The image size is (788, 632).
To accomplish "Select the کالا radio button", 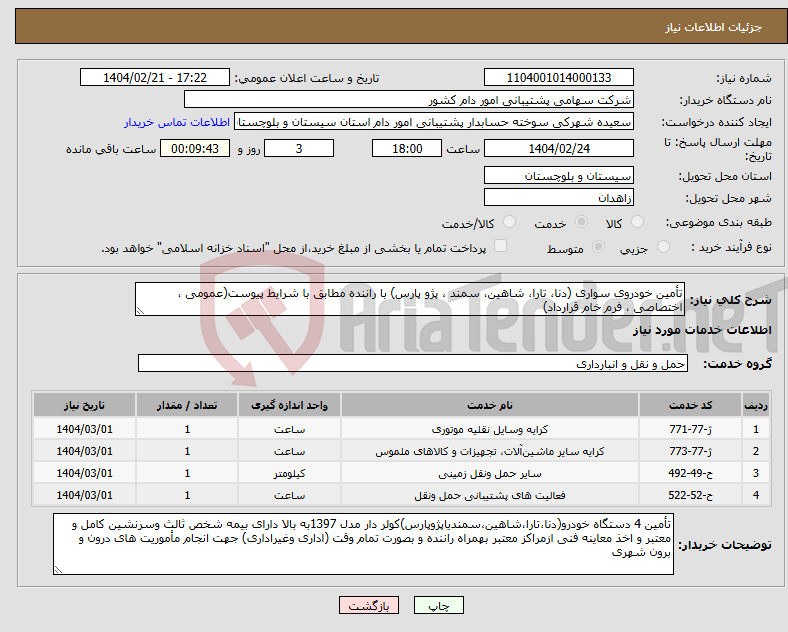I will 637,222.
